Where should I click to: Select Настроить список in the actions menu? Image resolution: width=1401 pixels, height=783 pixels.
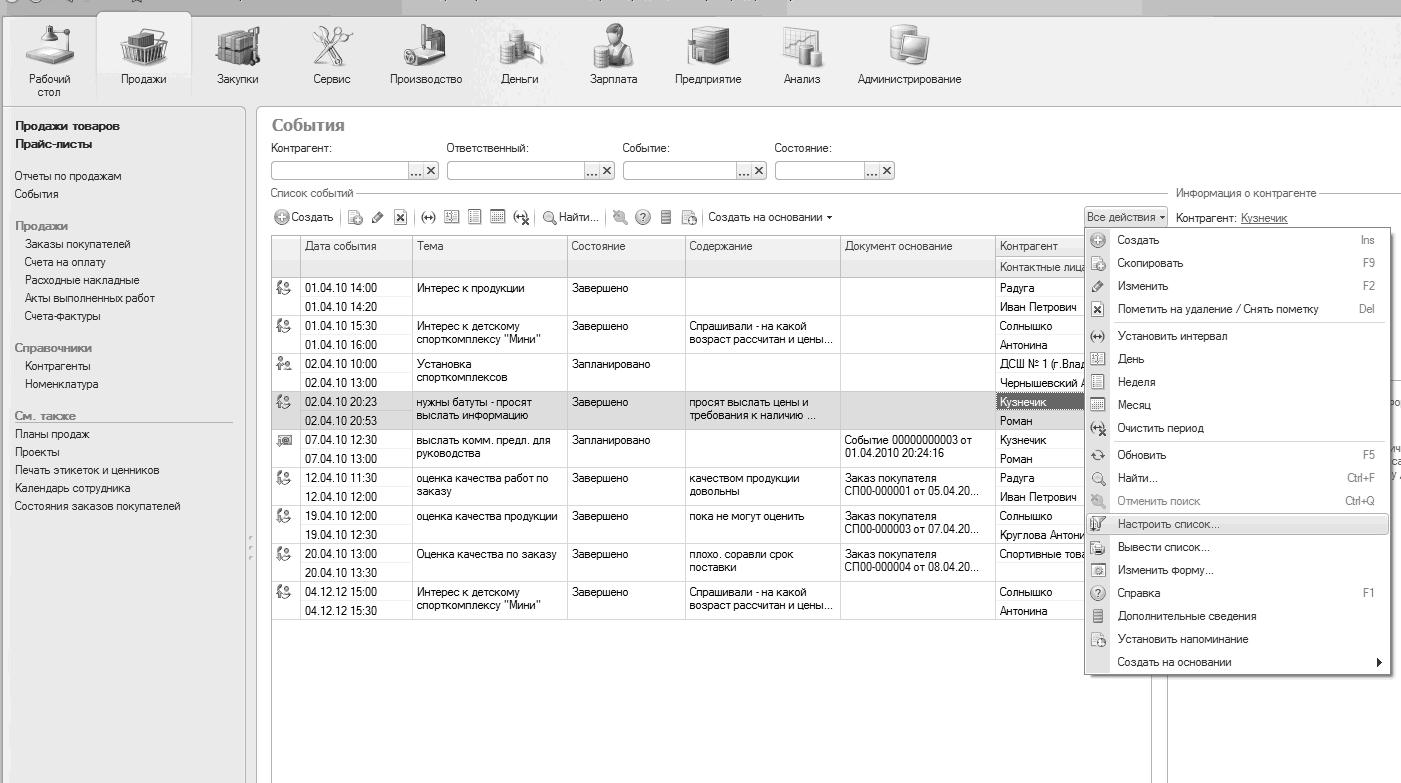coord(1168,524)
